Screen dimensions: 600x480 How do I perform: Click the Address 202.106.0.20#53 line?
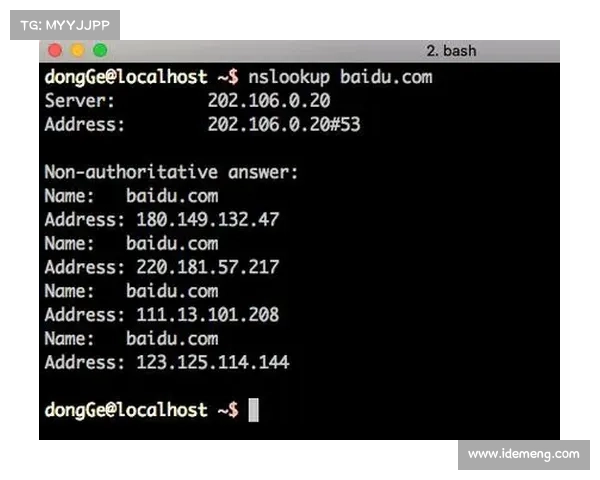coord(202,125)
